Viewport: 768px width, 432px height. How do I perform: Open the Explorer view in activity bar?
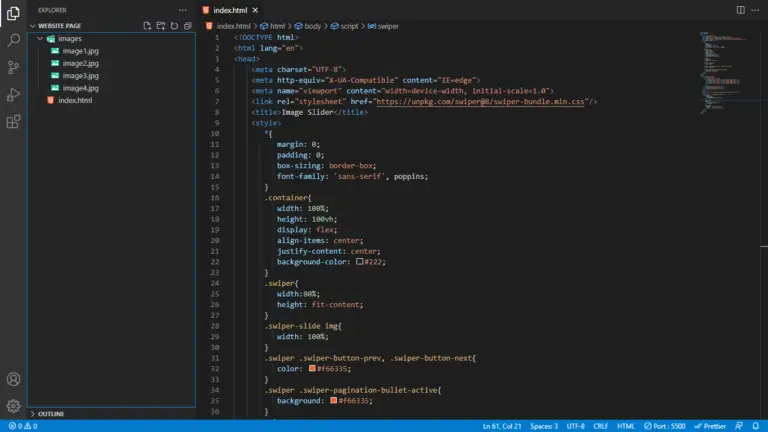[13, 13]
